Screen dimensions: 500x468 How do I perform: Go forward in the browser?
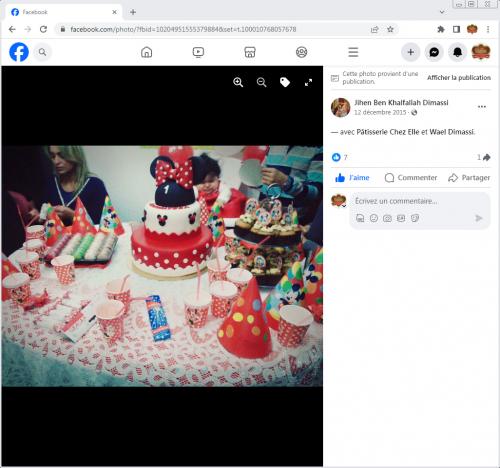tap(28, 29)
